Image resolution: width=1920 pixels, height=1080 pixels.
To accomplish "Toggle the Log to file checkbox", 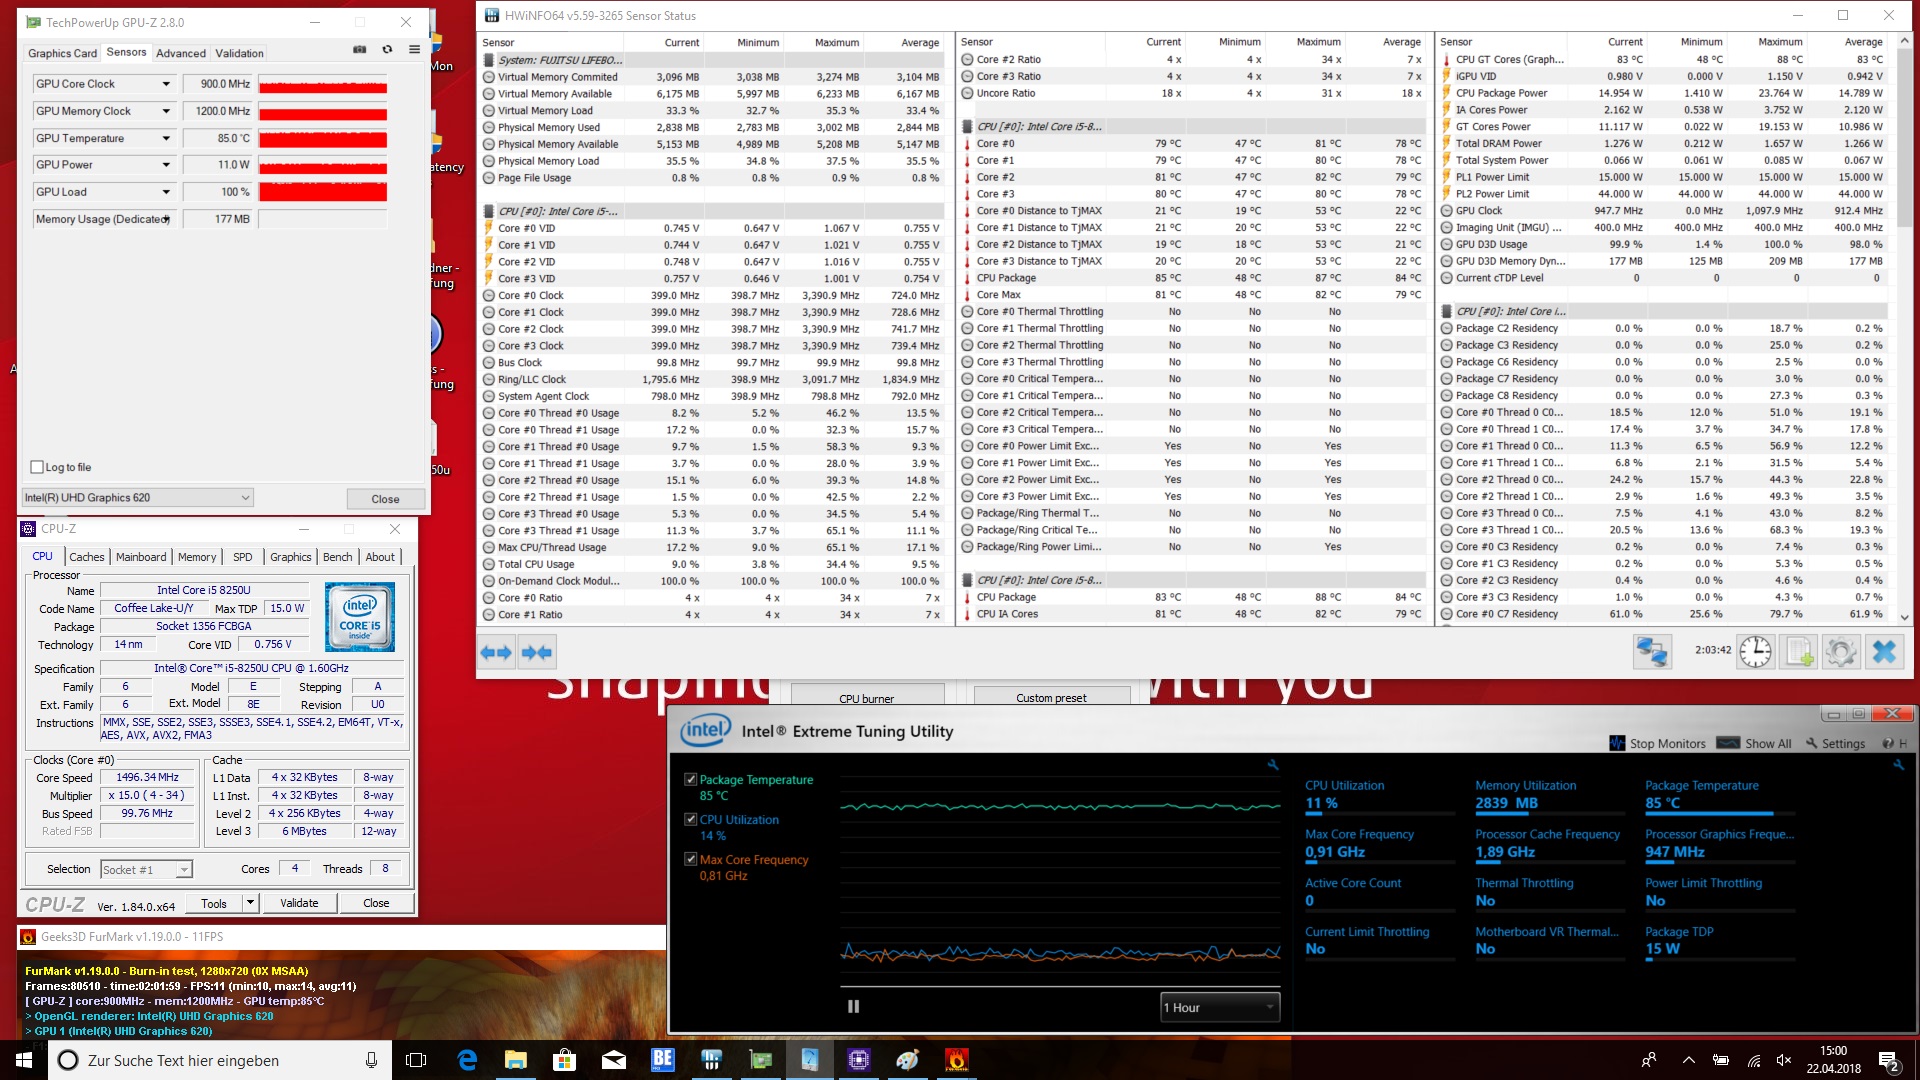I will [37, 467].
